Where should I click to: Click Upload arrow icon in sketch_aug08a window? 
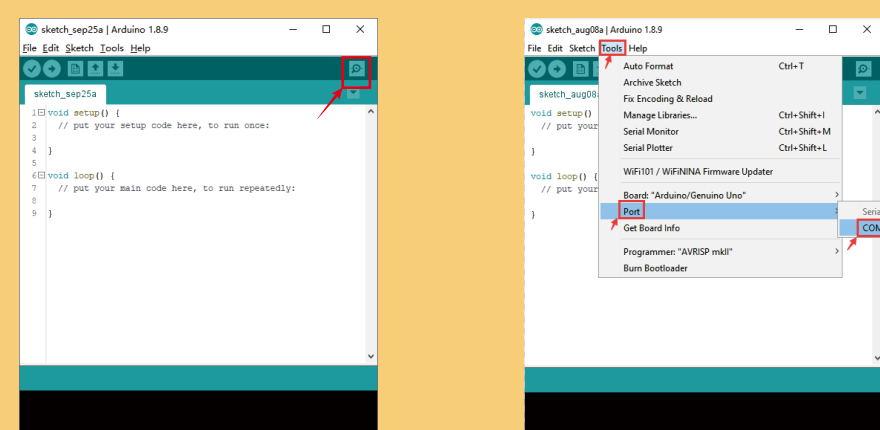(x=557, y=69)
